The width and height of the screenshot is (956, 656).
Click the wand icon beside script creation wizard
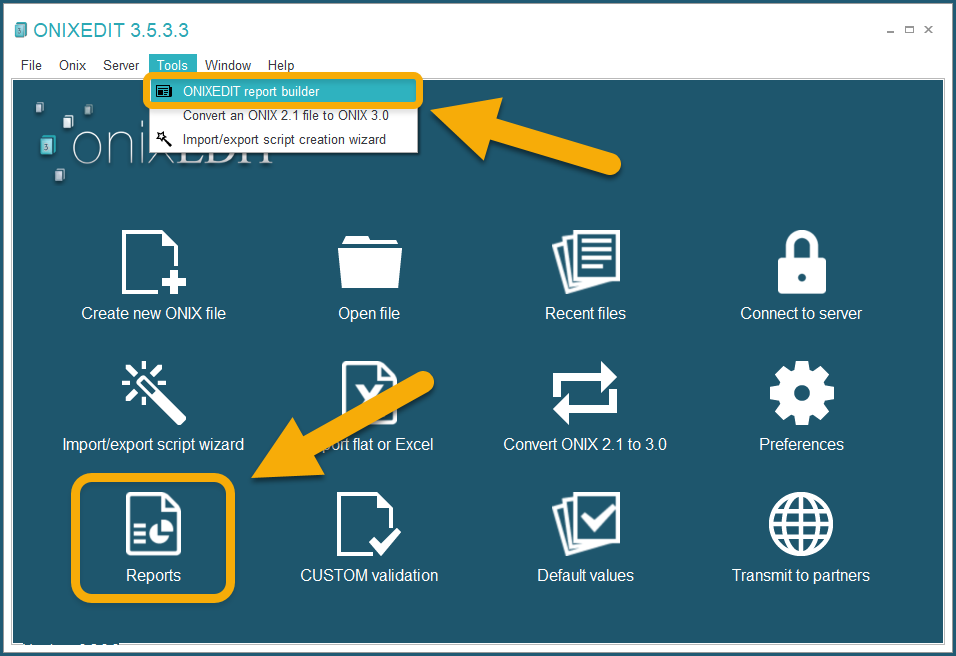163,139
